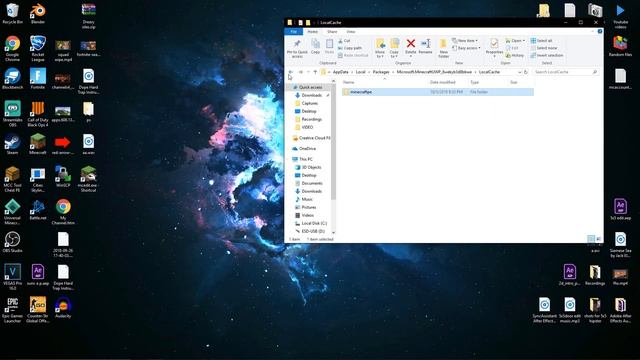Select Quick access in navigation pane
The height and width of the screenshot is (360, 640).
pos(311,87)
